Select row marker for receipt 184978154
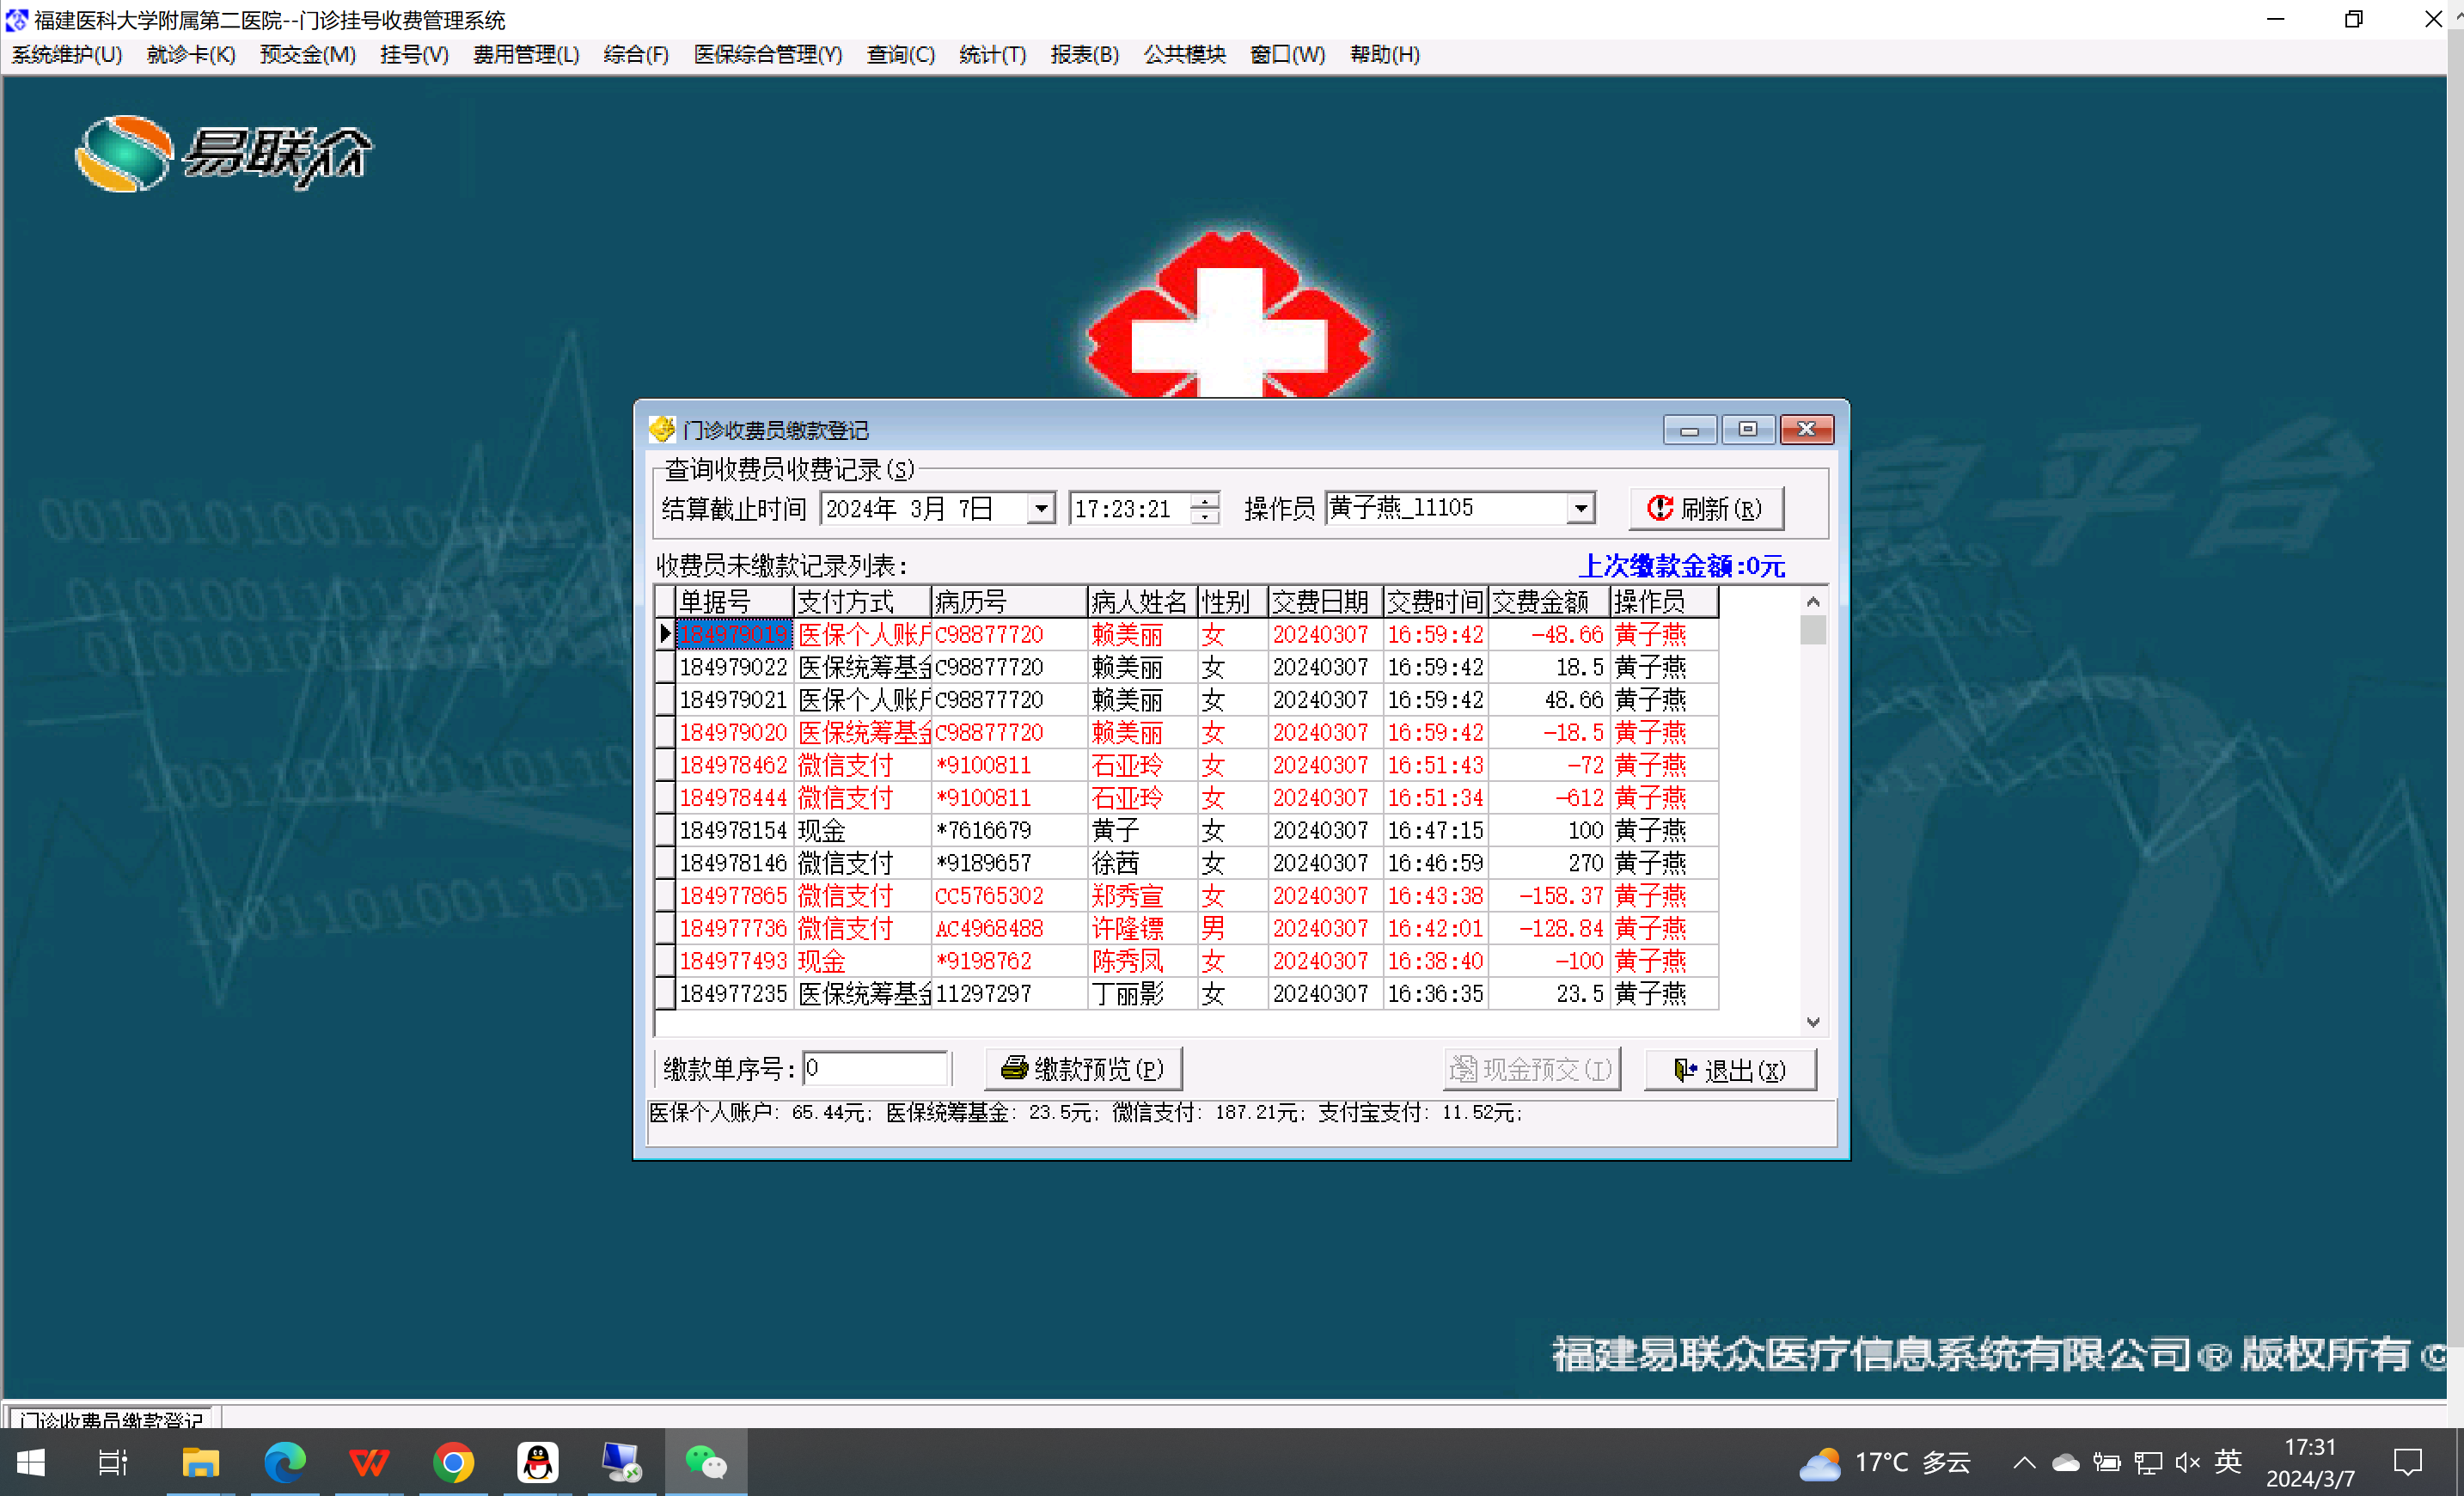2464x1496 pixels. click(x=665, y=830)
